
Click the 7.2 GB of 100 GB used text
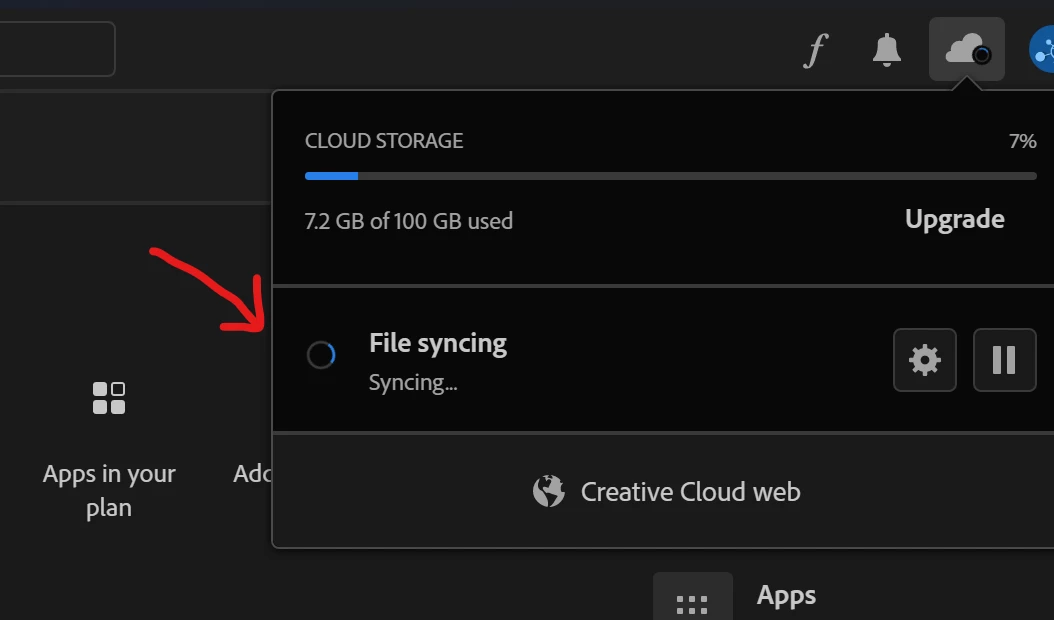click(409, 221)
